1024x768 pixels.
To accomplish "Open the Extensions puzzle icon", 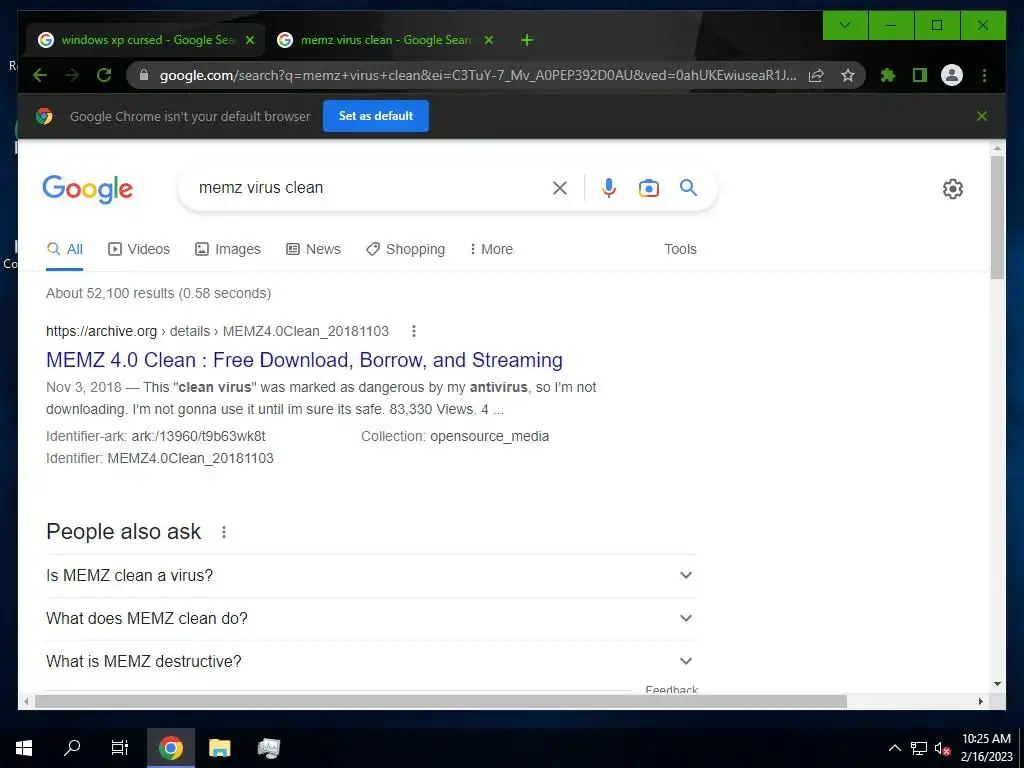I will (888, 75).
